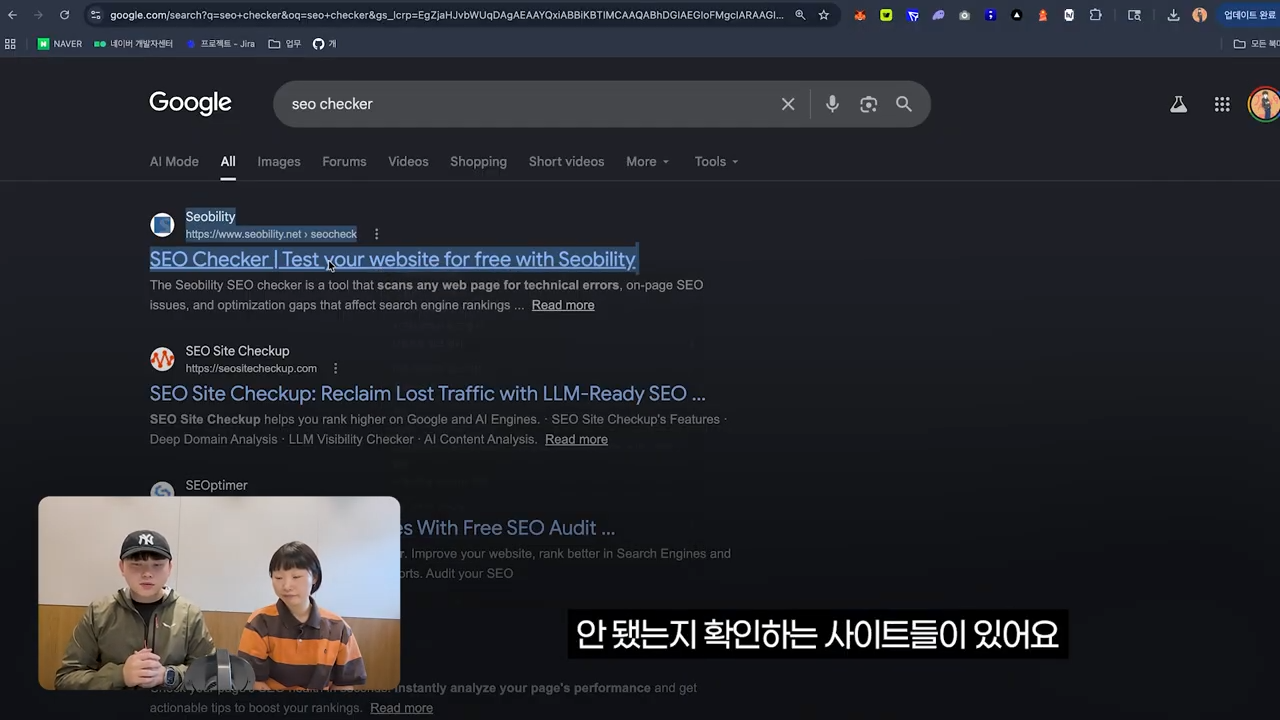Open the Chrome profile avatar
Viewport: 1280px width, 720px height.
(1200, 15)
